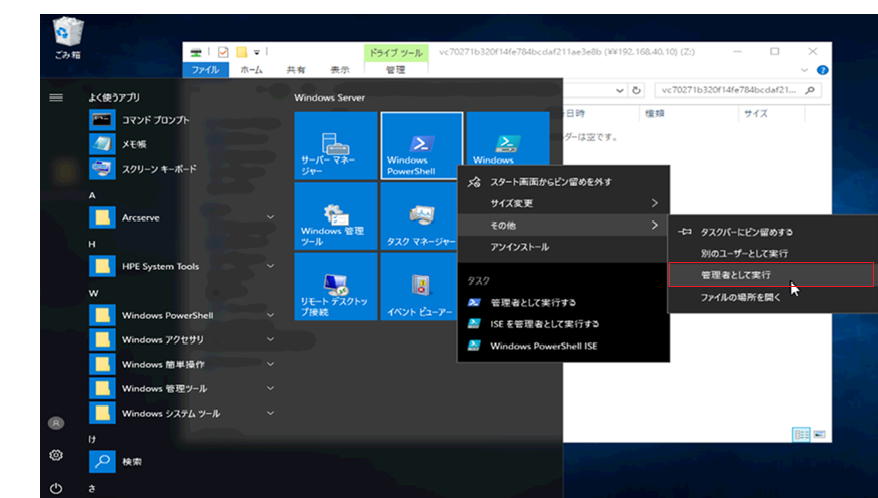Image resolution: width=878 pixels, height=498 pixels.
Task: Expand the Arcserve folder chevron
Action: [270, 217]
